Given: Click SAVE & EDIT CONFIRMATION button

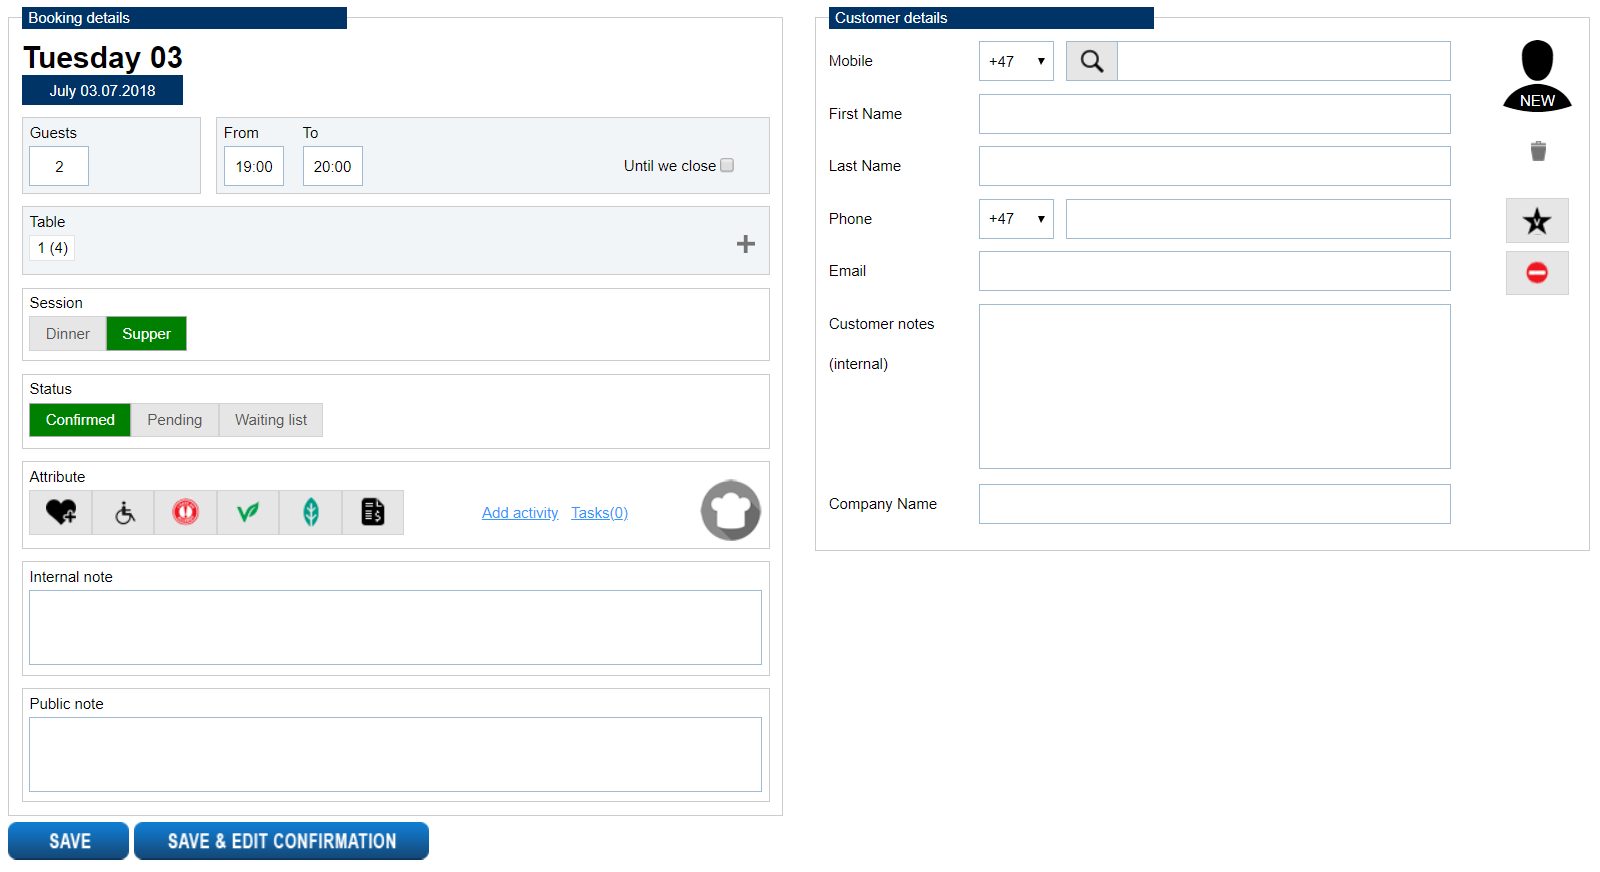Looking at the screenshot, I should click(282, 841).
